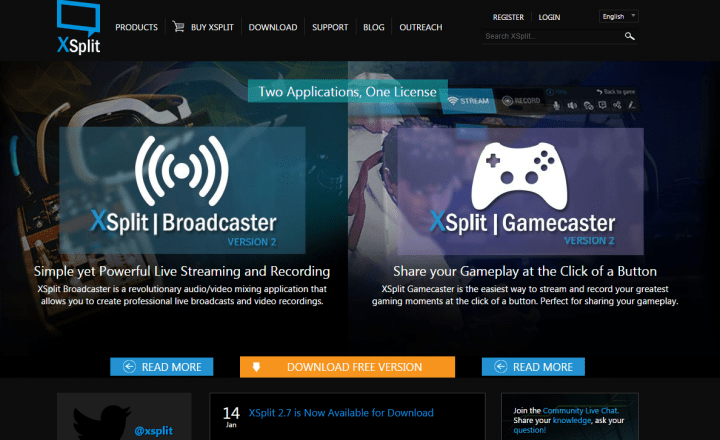Click the circled arrow icon on Broadcaster's Read More
The width and height of the screenshot is (720, 440).
[x=129, y=367]
